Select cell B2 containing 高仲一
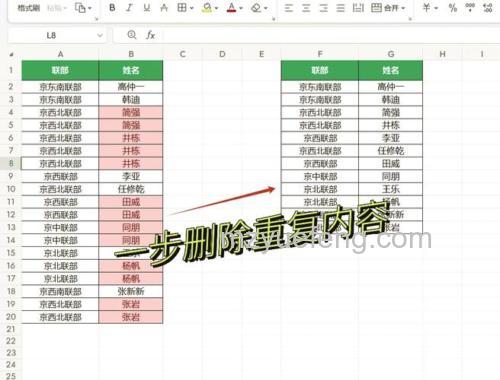 pyautogui.click(x=131, y=87)
